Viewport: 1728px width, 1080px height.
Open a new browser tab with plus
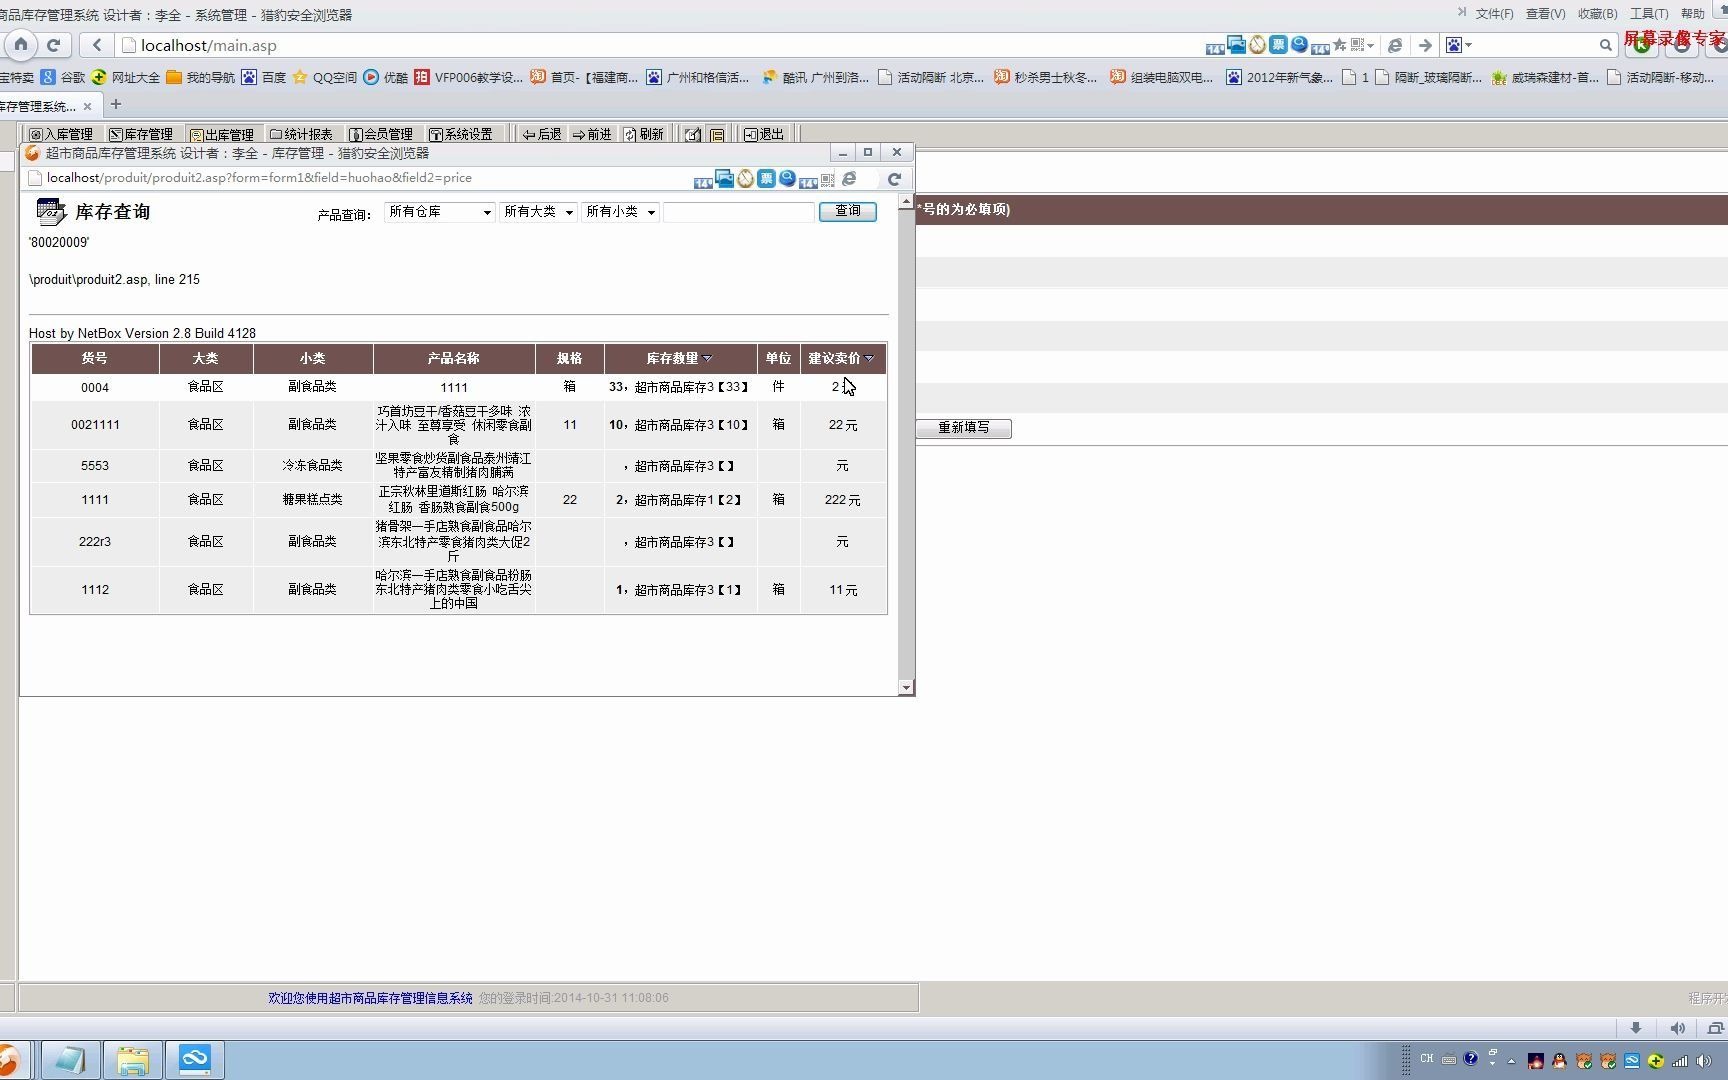(116, 104)
